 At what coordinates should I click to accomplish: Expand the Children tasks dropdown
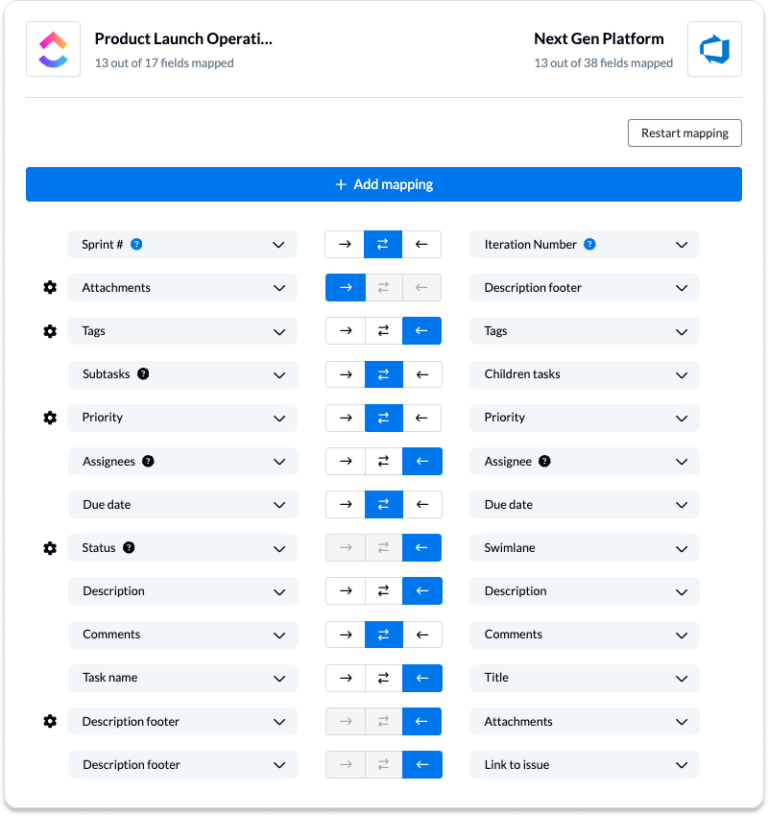point(681,375)
